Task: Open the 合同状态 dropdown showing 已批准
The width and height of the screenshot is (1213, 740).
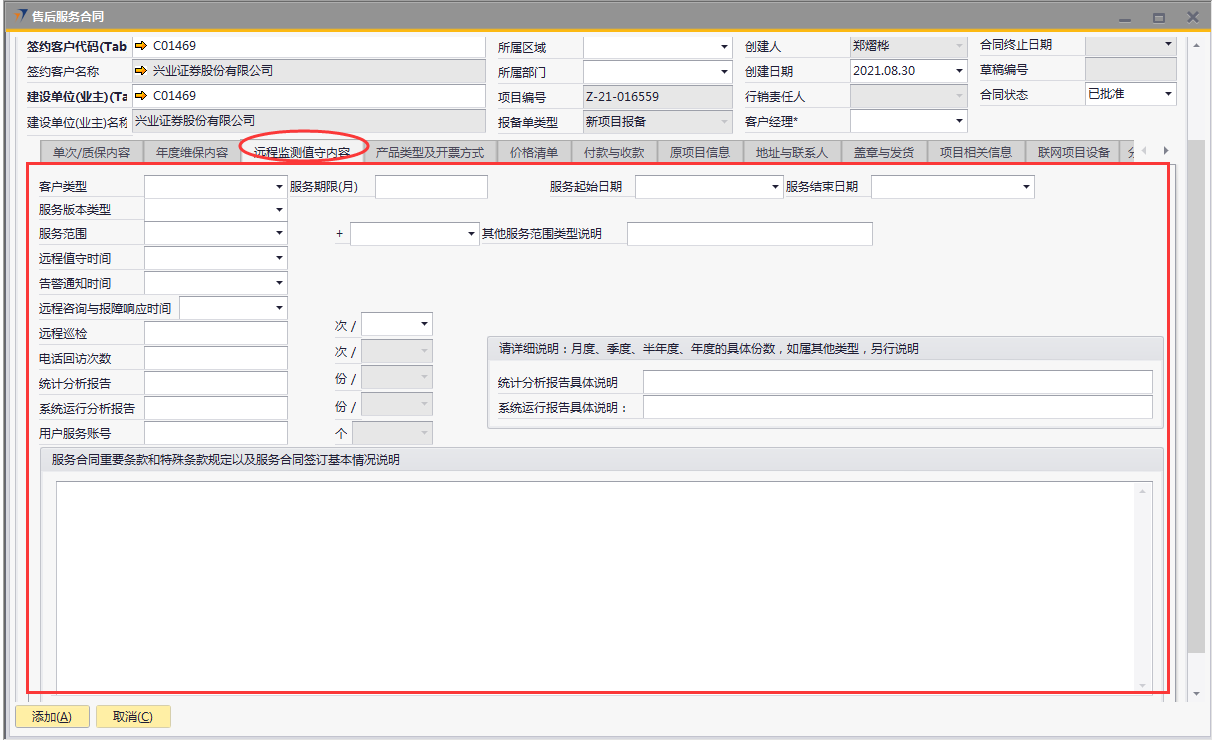Action: [1167, 95]
